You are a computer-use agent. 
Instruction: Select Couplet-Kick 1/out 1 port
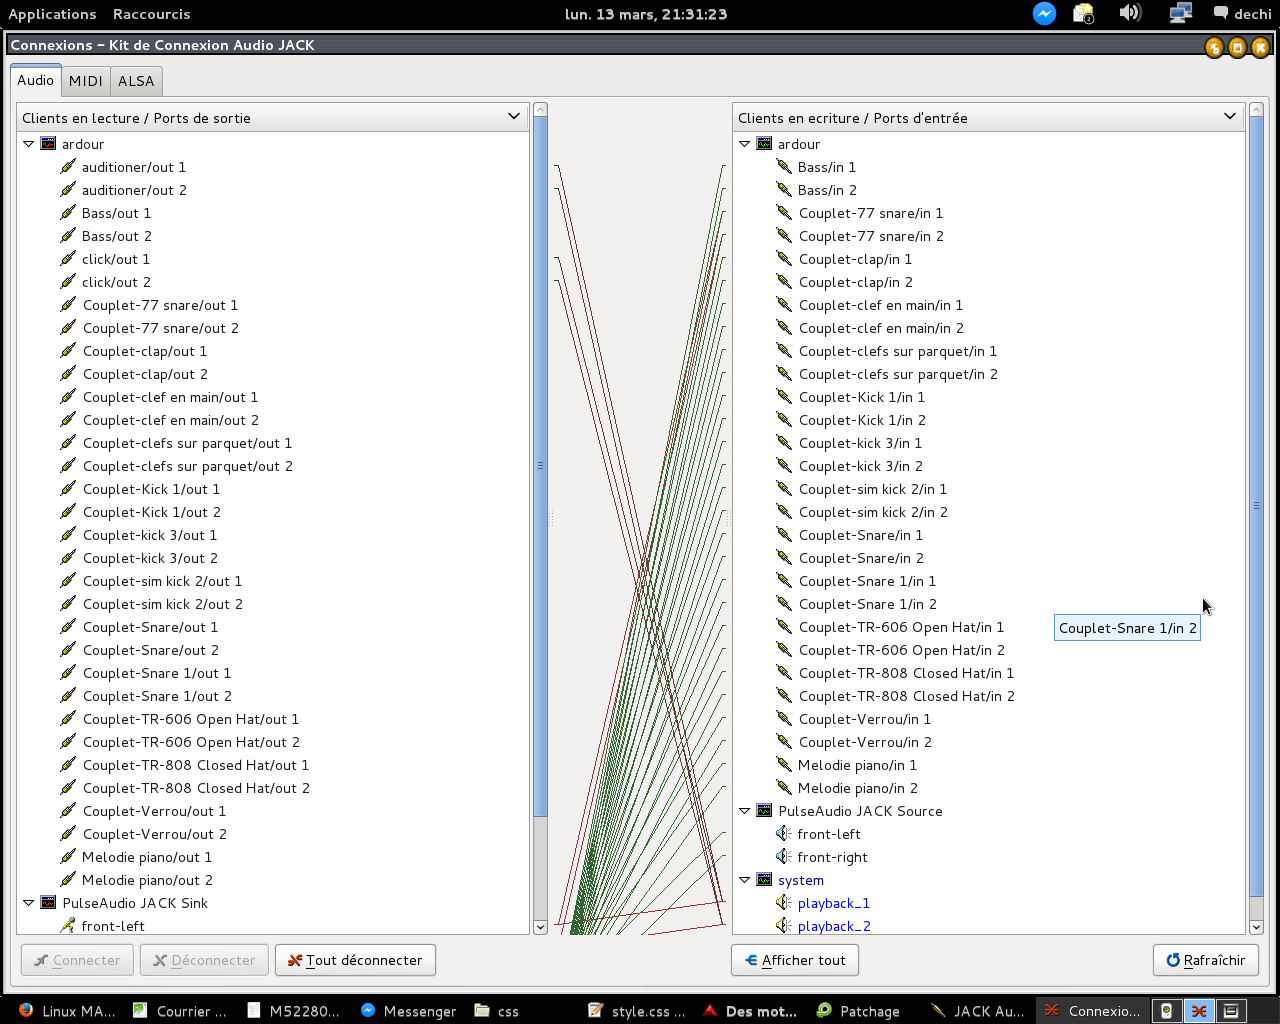[x=151, y=489]
